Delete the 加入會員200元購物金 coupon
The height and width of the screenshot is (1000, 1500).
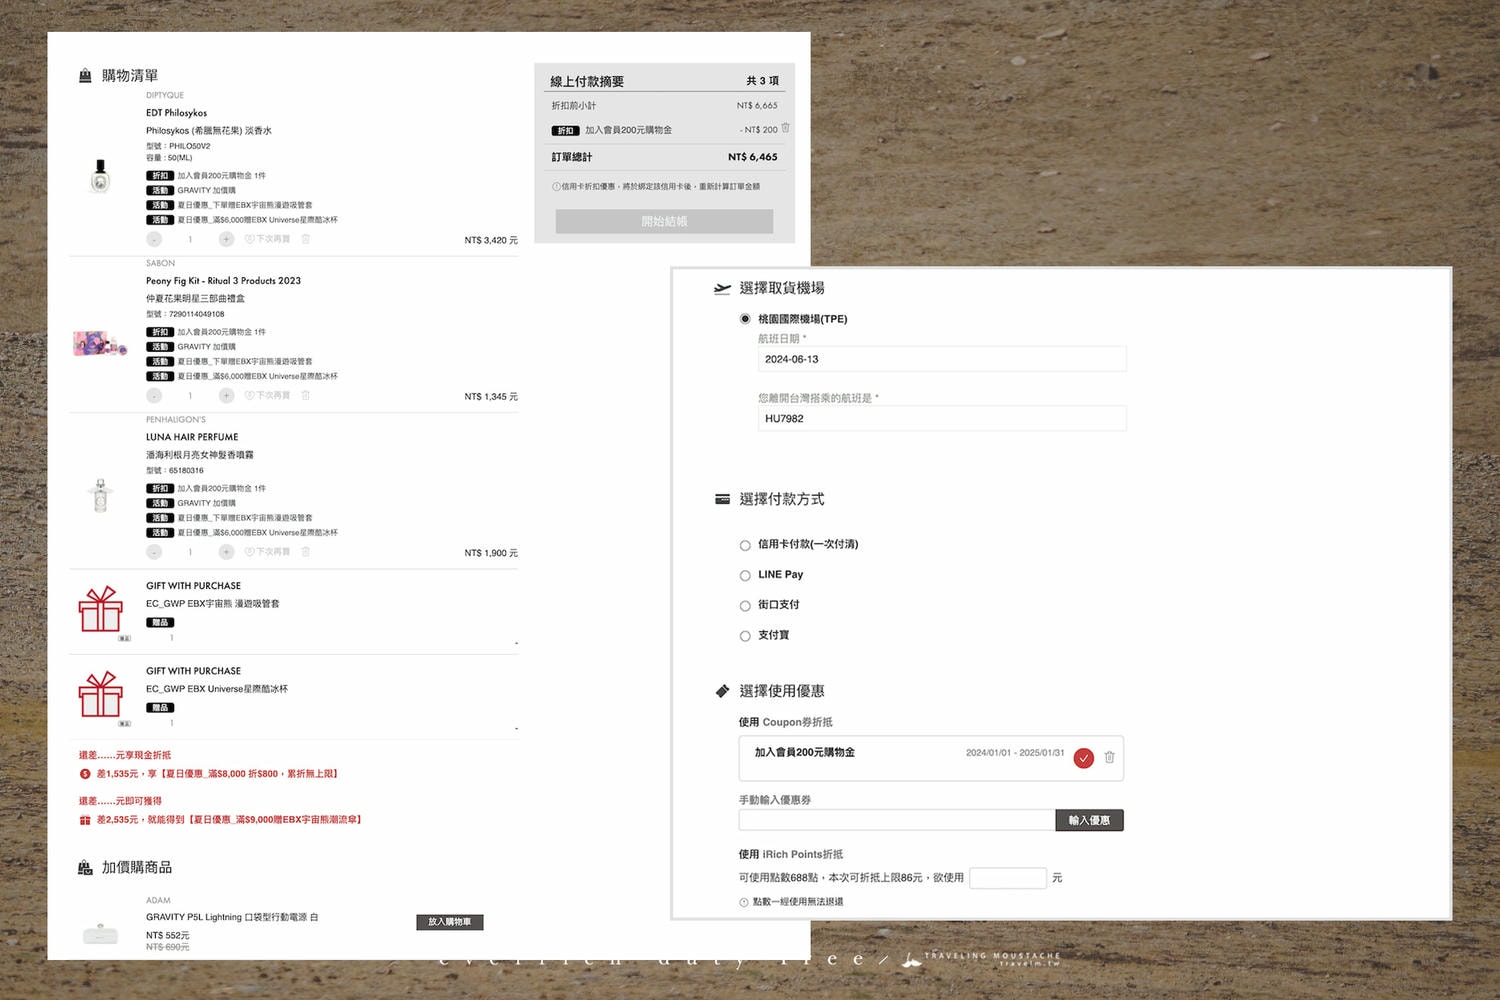pyautogui.click(x=1109, y=758)
